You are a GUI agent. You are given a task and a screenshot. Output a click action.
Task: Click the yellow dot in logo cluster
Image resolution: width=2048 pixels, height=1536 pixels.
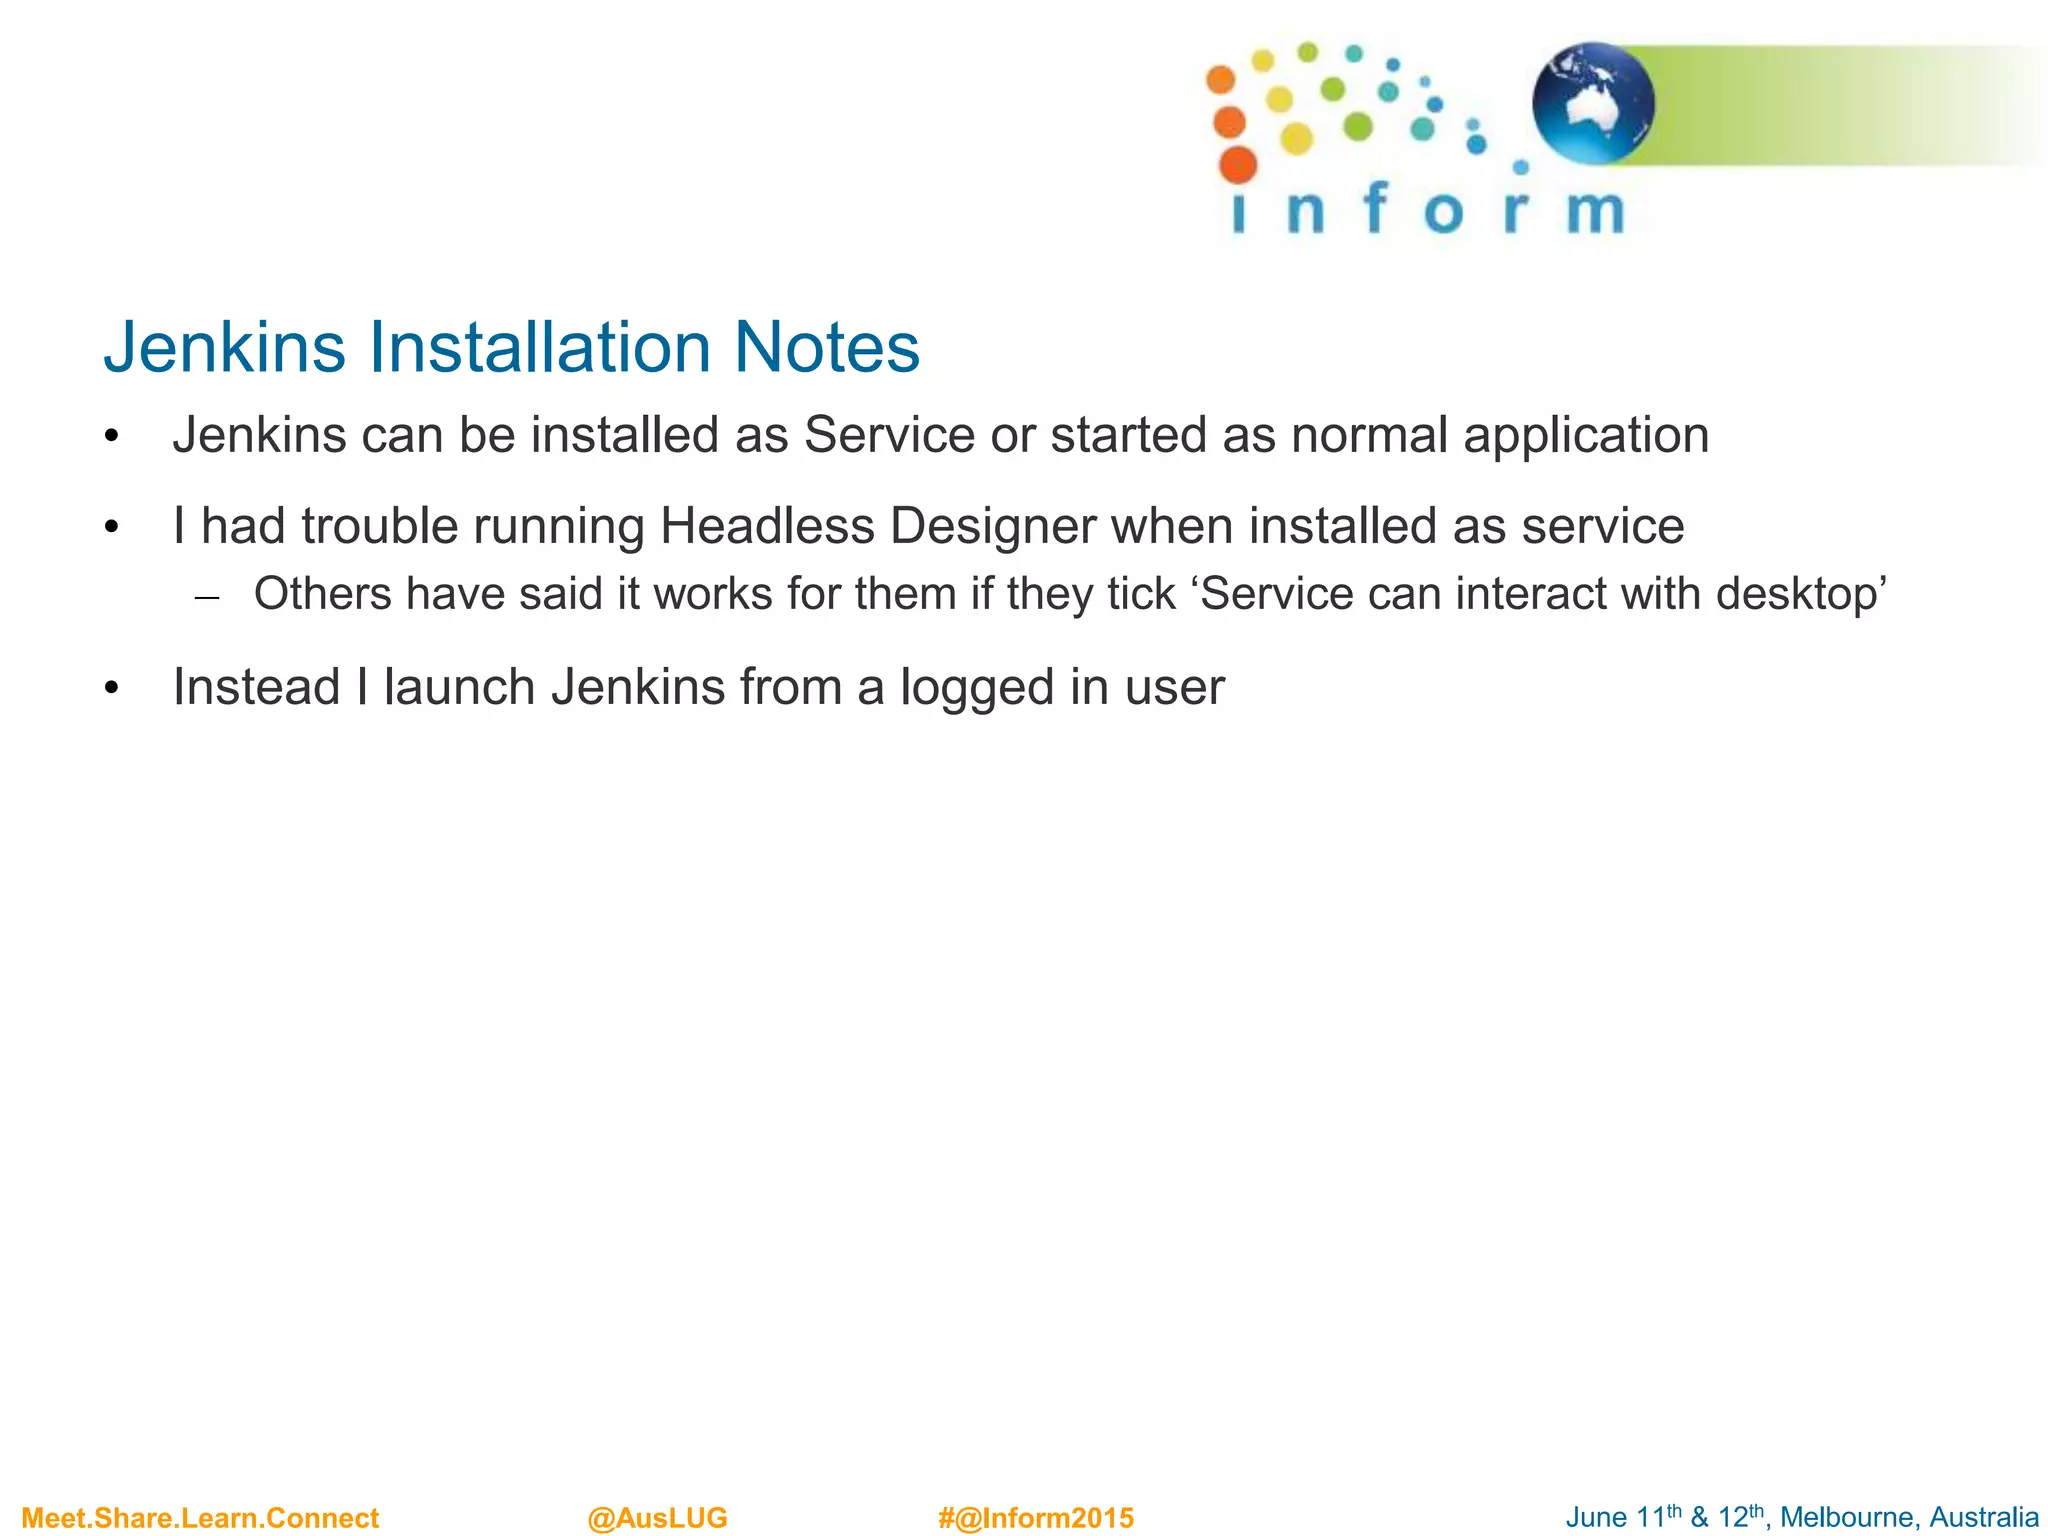pos(1296,138)
